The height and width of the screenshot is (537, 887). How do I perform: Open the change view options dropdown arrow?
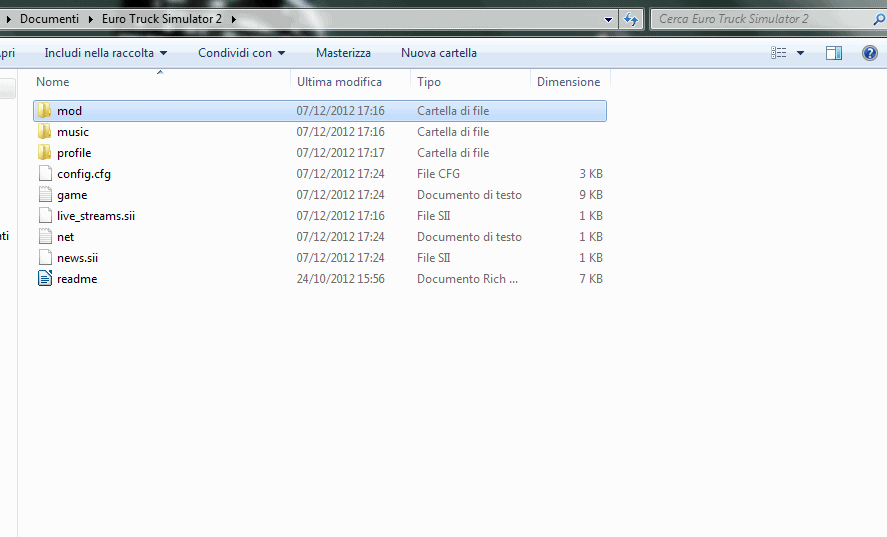tap(800, 53)
